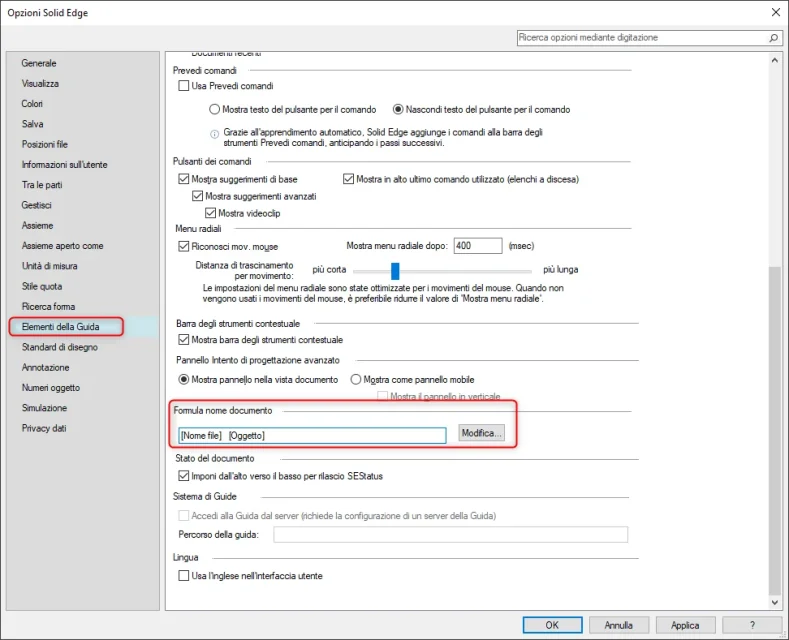Click the "Prevedi comandi" section heading
The height and width of the screenshot is (640, 789).
tap(204, 70)
